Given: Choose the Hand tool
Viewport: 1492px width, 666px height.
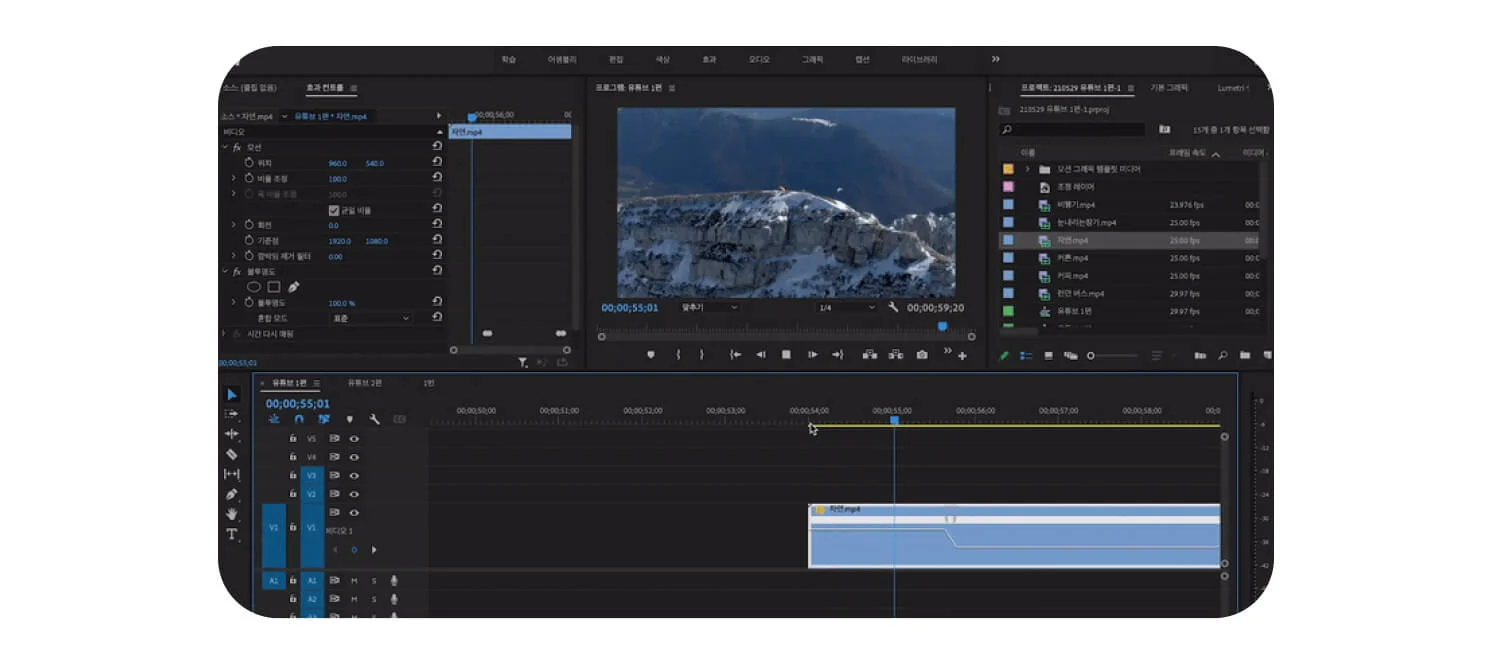Looking at the screenshot, I should [x=232, y=514].
